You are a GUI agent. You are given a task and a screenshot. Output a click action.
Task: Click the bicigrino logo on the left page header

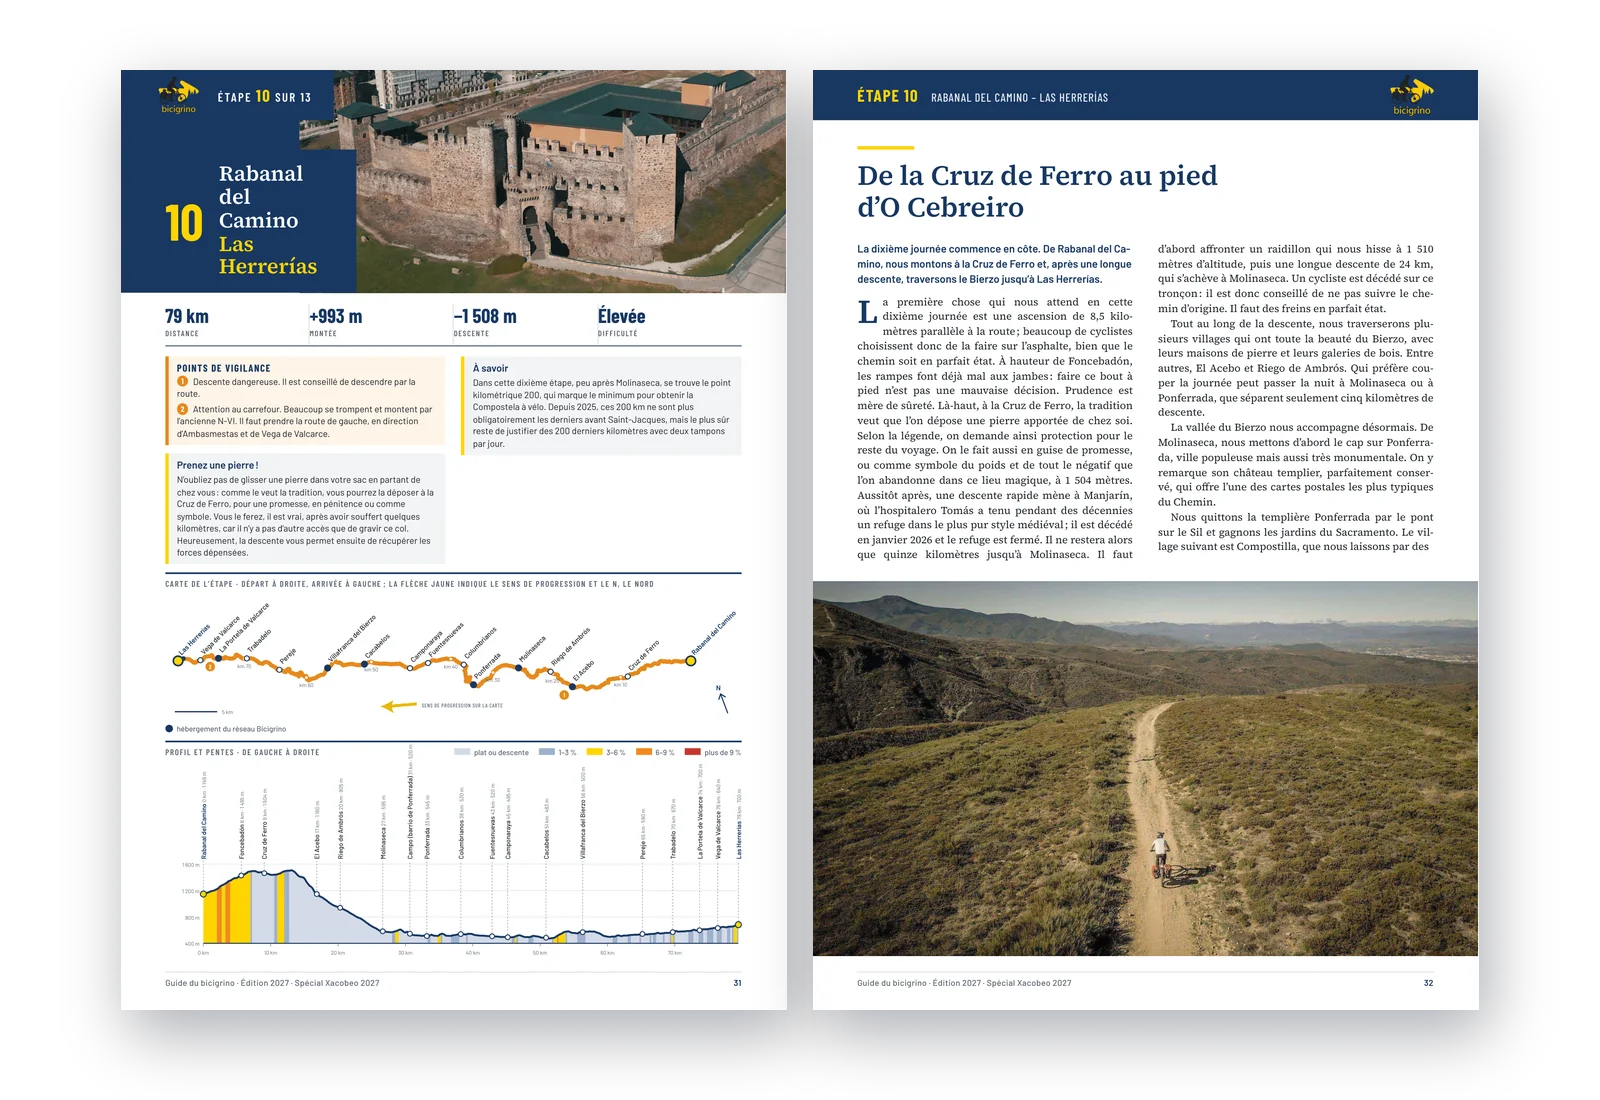(x=179, y=95)
